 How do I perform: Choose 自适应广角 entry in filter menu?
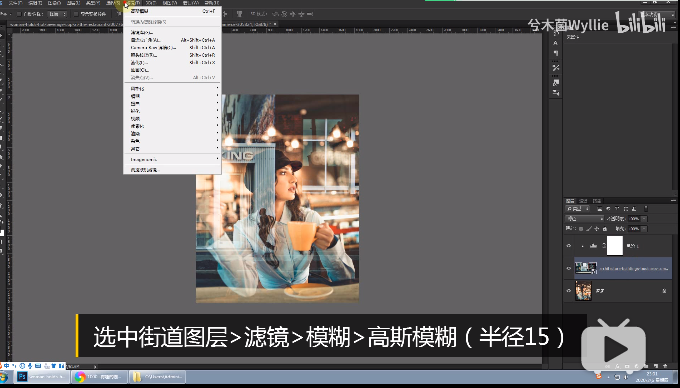pos(173,40)
